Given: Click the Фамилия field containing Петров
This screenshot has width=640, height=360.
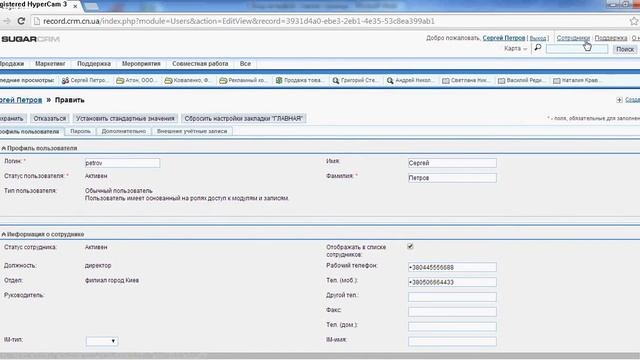Looking at the screenshot, I should coord(452,178).
